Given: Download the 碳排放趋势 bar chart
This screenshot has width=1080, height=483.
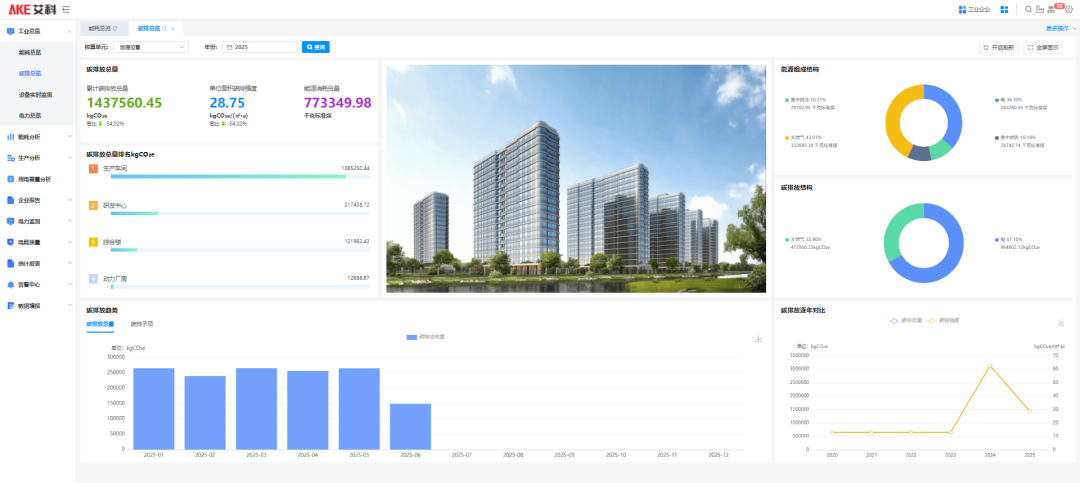Looking at the screenshot, I should point(758,339).
